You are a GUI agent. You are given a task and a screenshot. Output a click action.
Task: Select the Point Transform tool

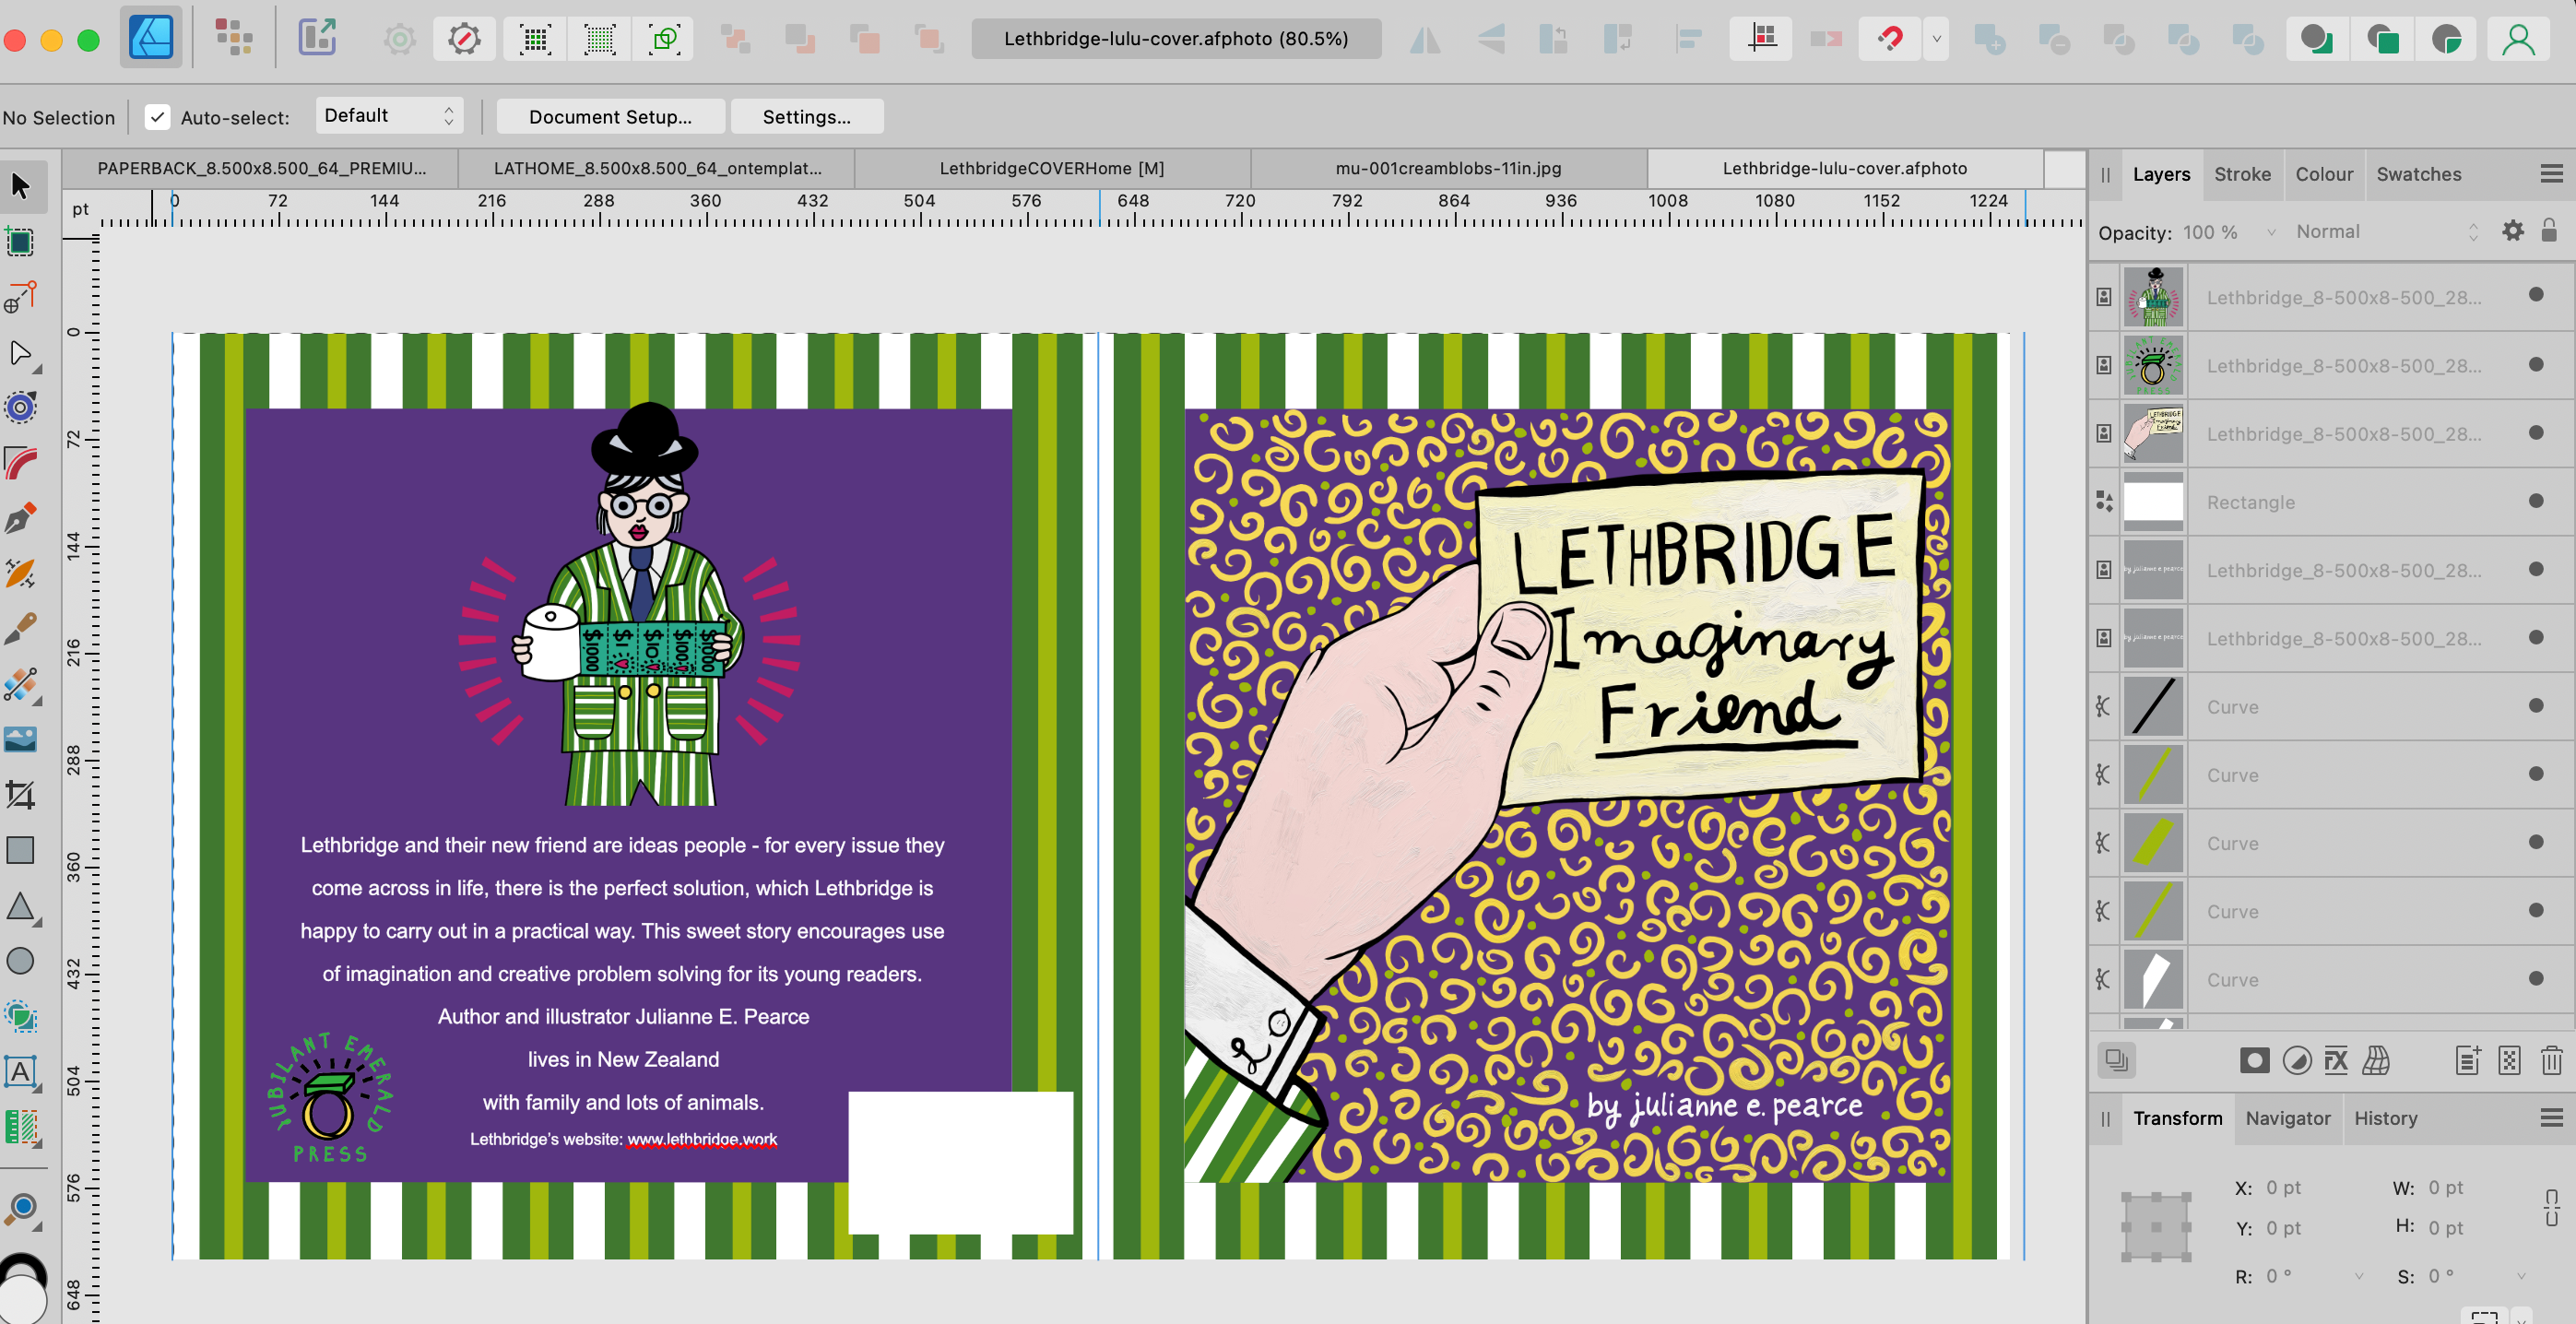pos(20,297)
